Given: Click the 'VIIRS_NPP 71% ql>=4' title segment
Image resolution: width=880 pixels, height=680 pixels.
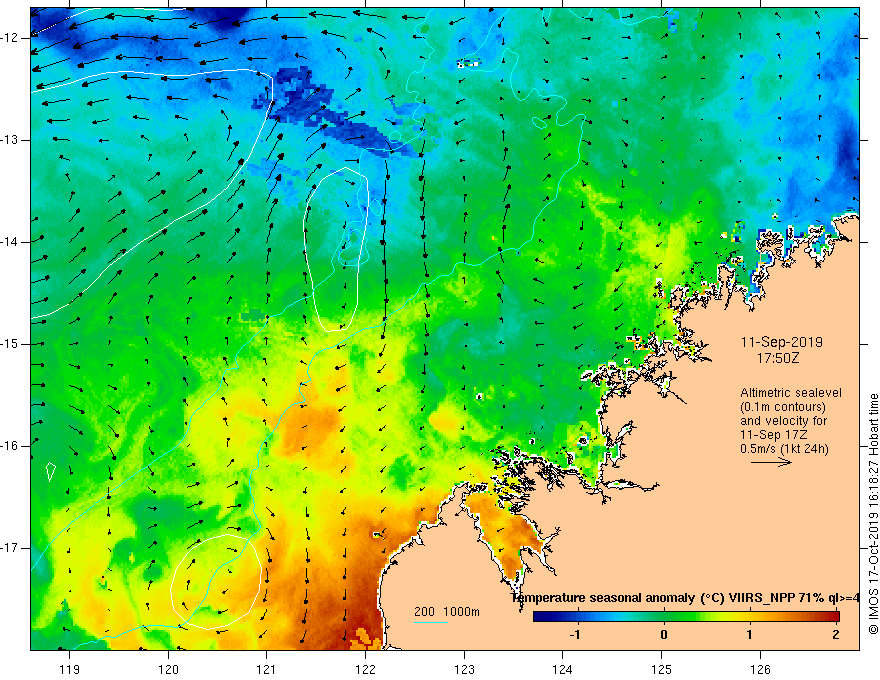Looking at the screenshot, I should pos(794,598).
